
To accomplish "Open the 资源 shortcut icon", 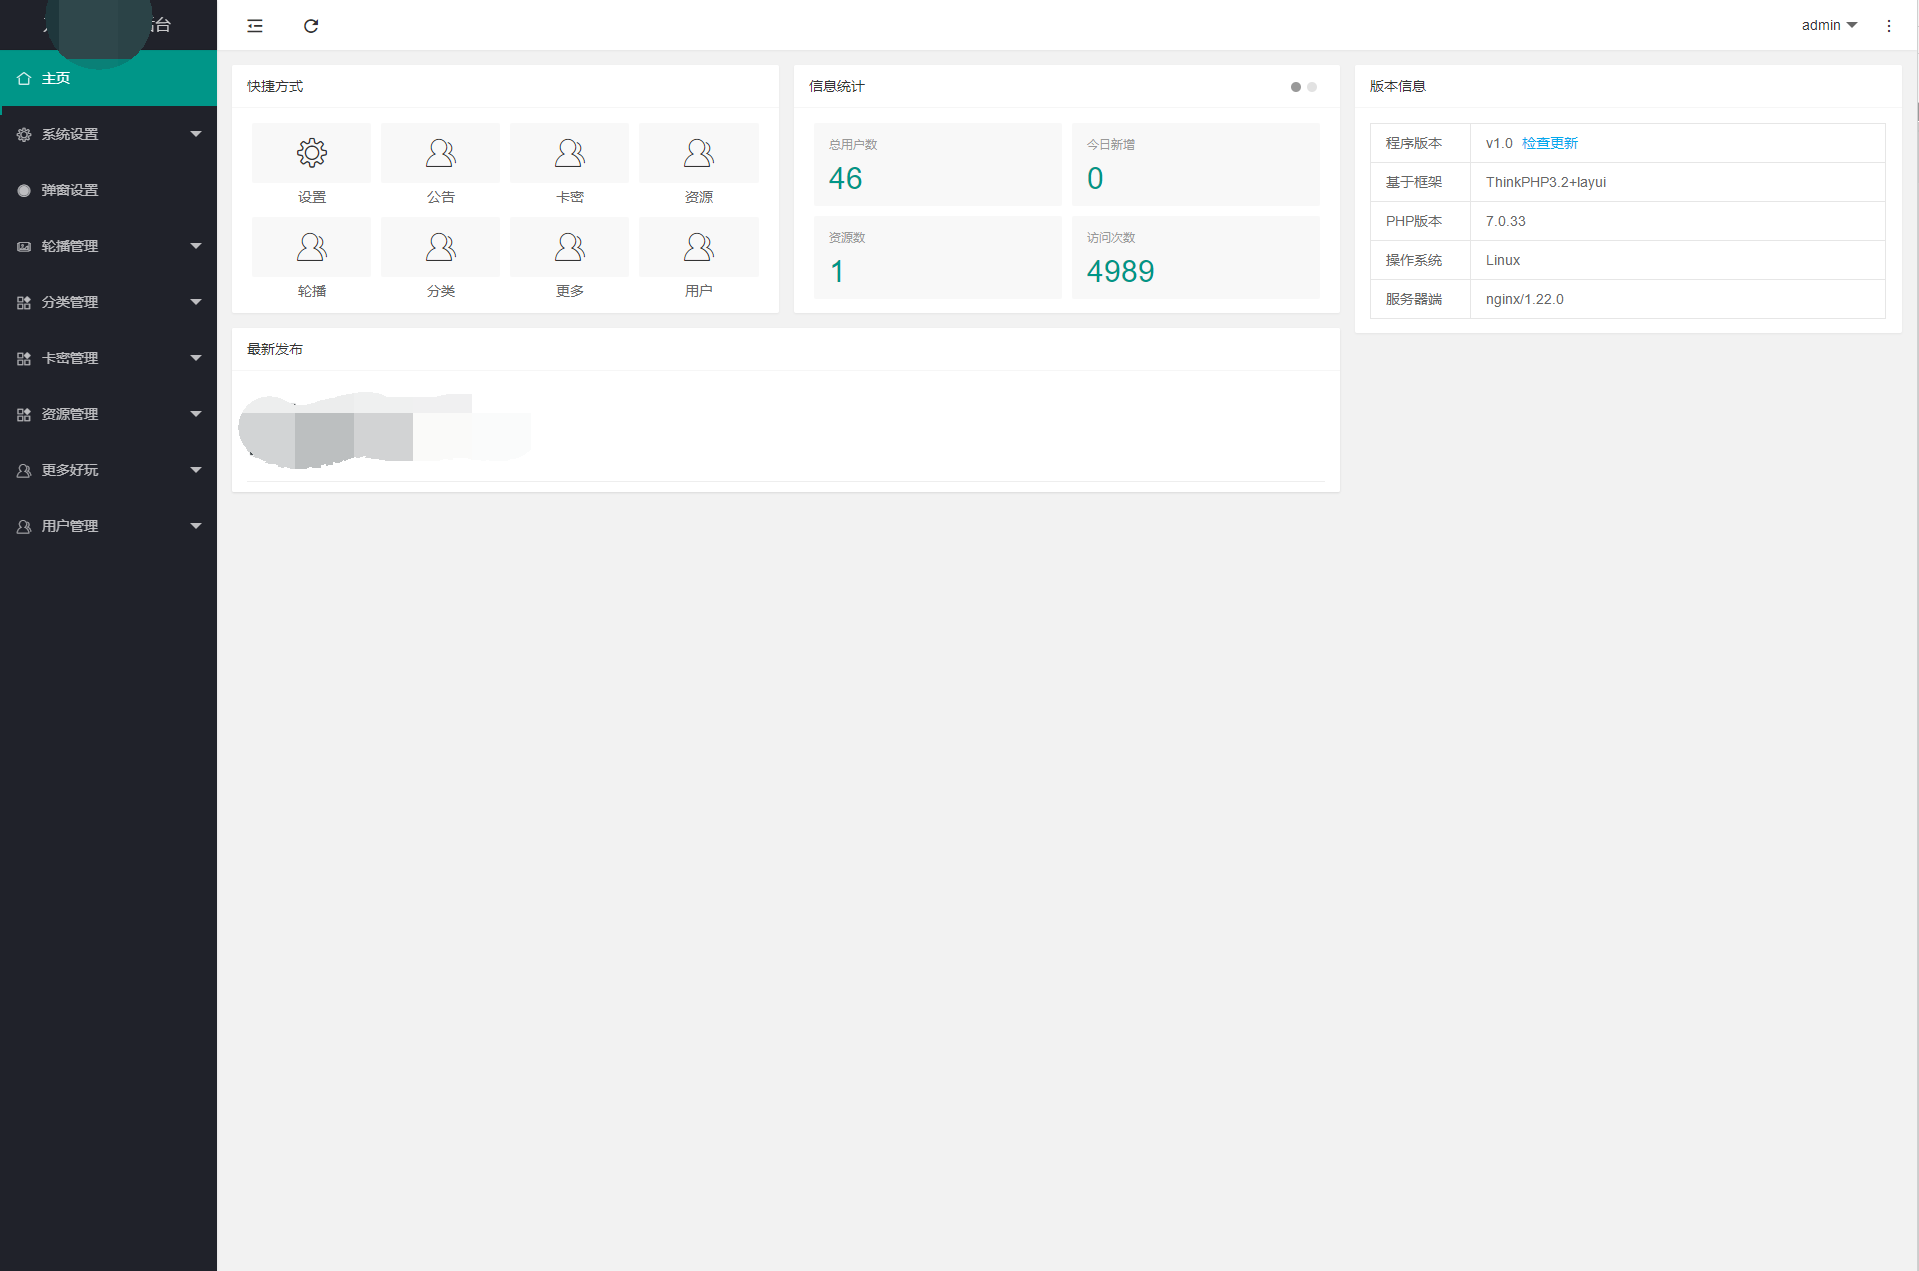I will coord(698,153).
